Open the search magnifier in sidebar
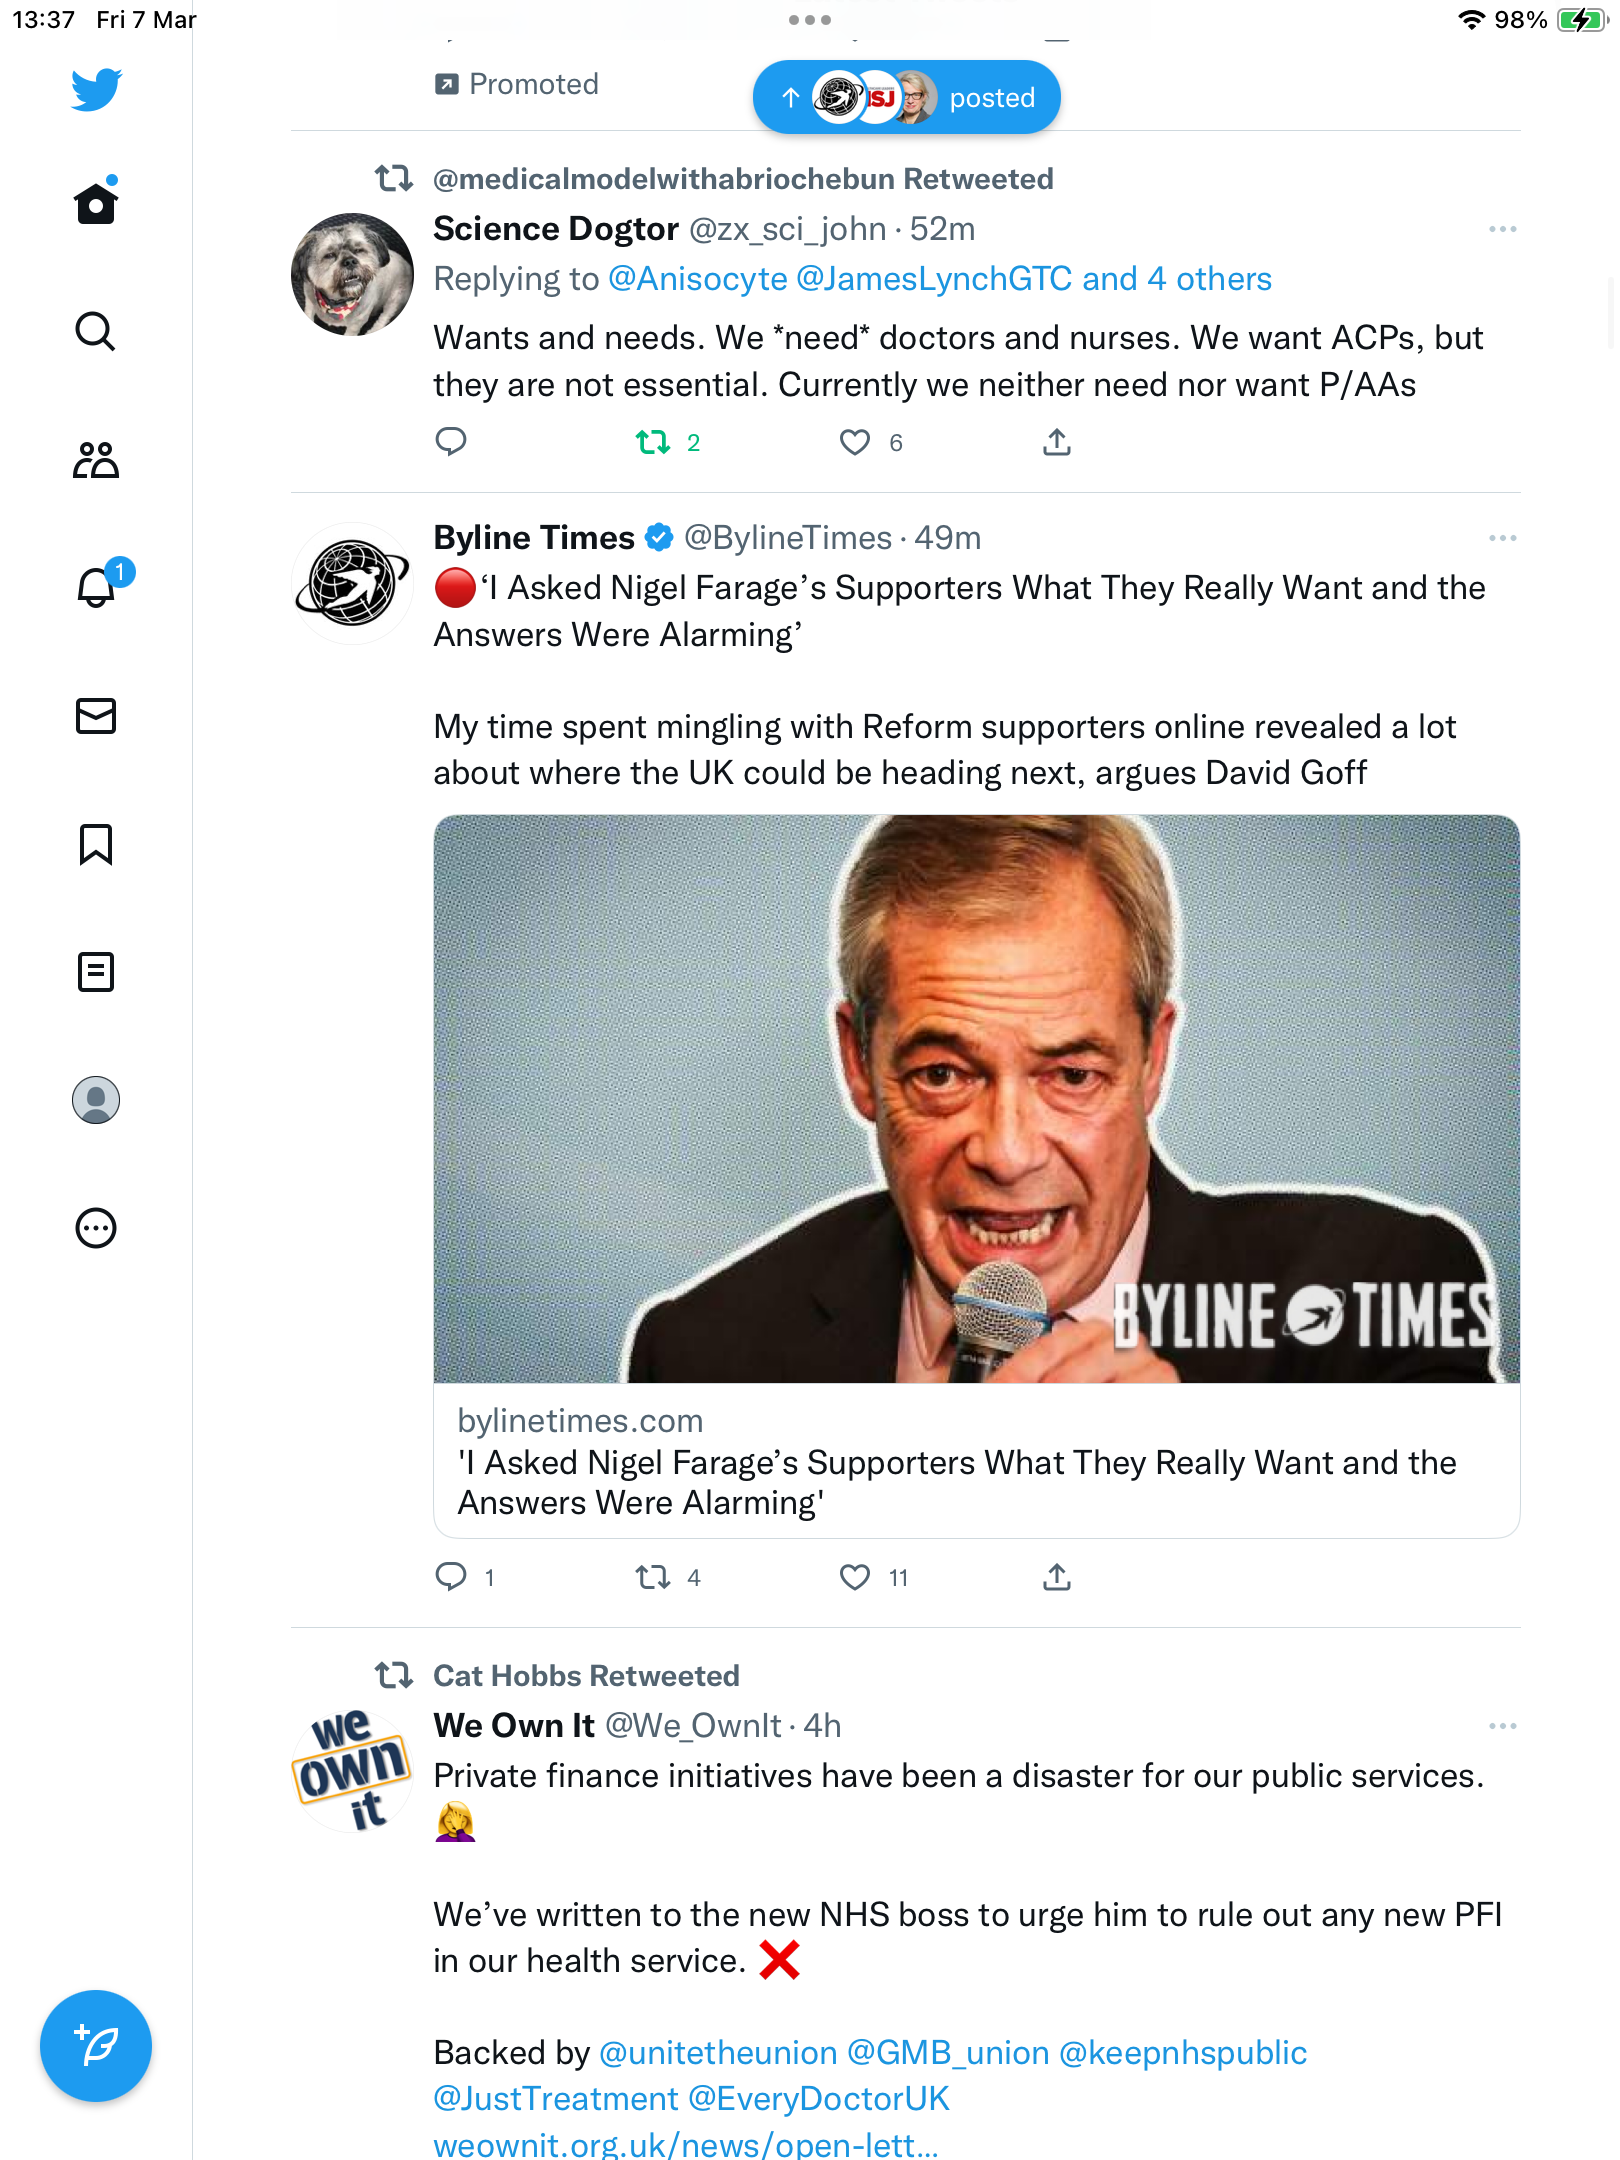 tap(96, 331)
